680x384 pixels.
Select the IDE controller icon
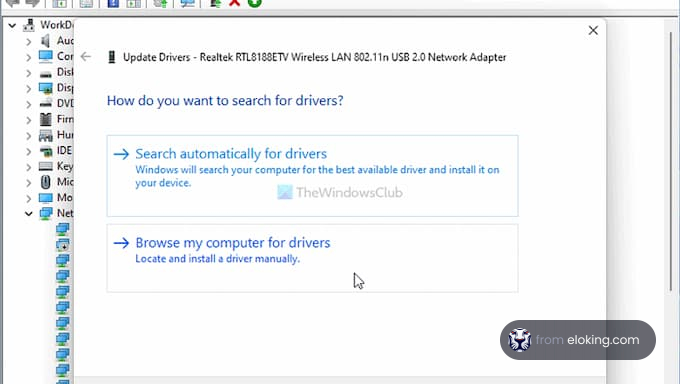point(45,151)
